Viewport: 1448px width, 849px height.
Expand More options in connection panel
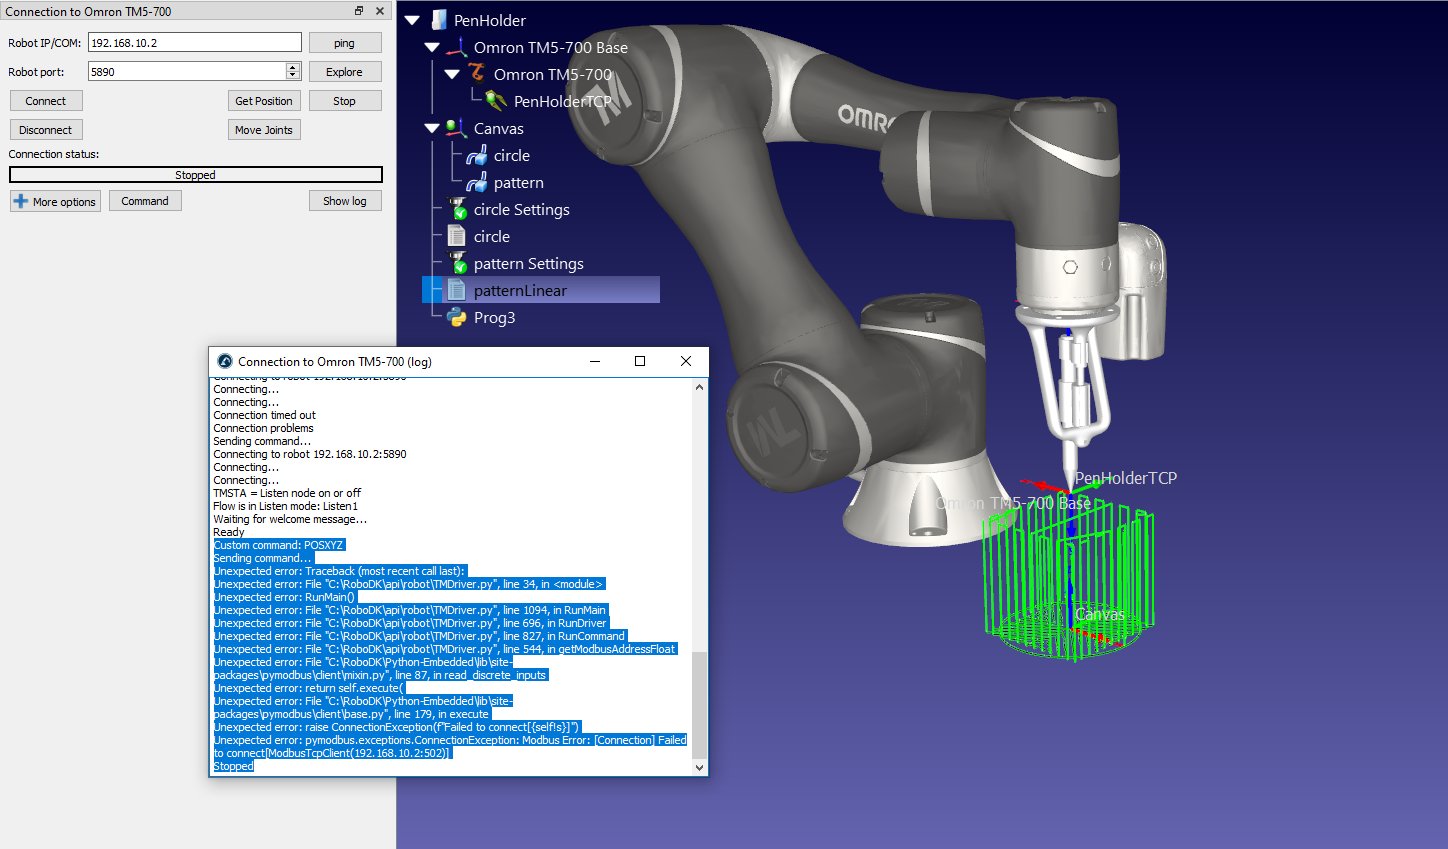tap(55, 201)
